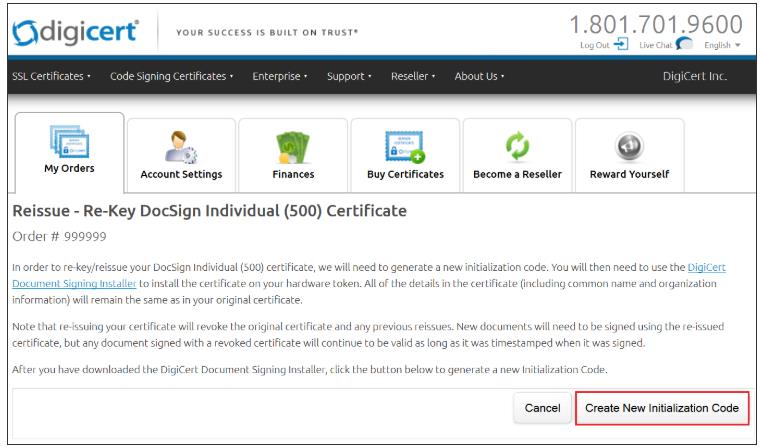The width and height of the screenshot is (761, 447).
Task: Expand the Reseller menu
Action: pyautogui.click(x=413, y=76)
